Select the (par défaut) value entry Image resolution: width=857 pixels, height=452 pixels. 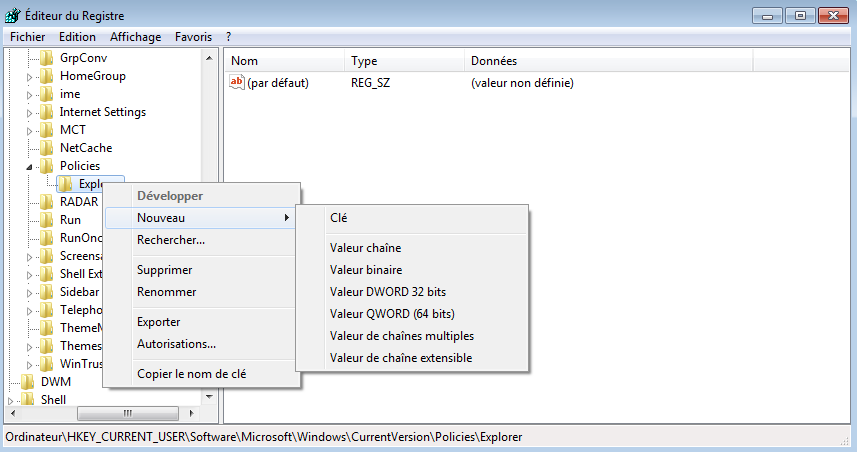[278, 83]
